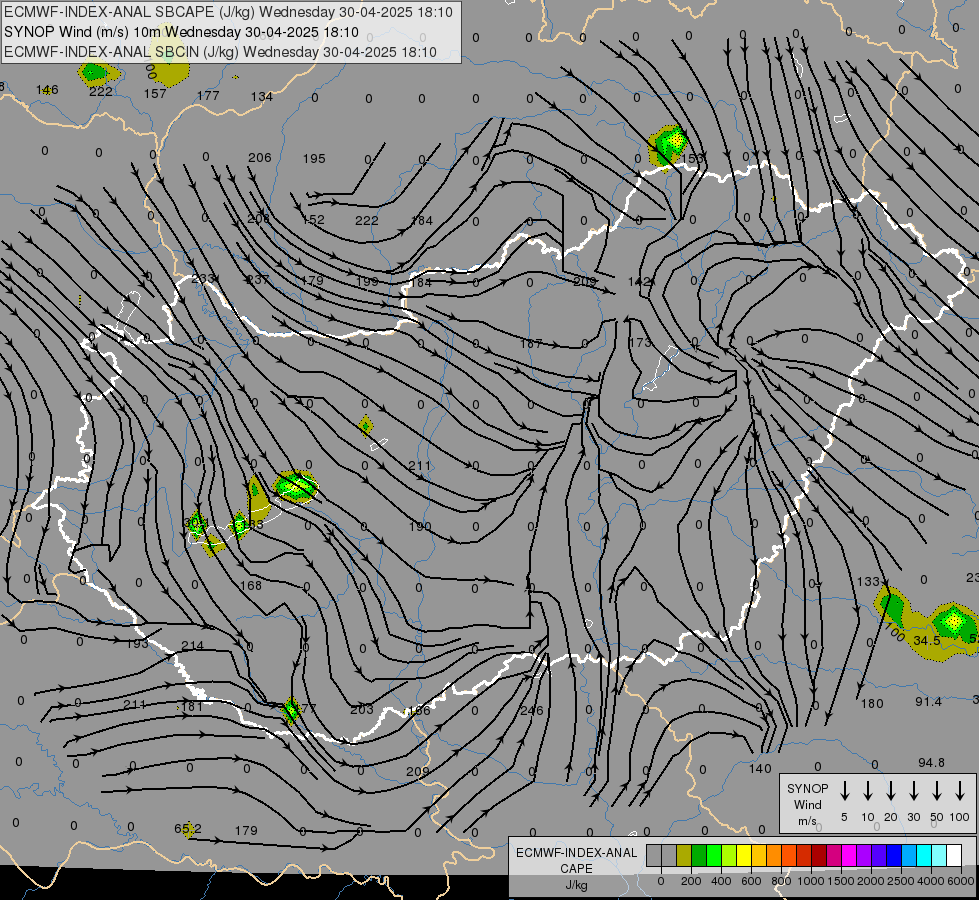The image size is (979, 900).
Task: Click the SYNOP label in wind legend
Action: pos(807,788)
